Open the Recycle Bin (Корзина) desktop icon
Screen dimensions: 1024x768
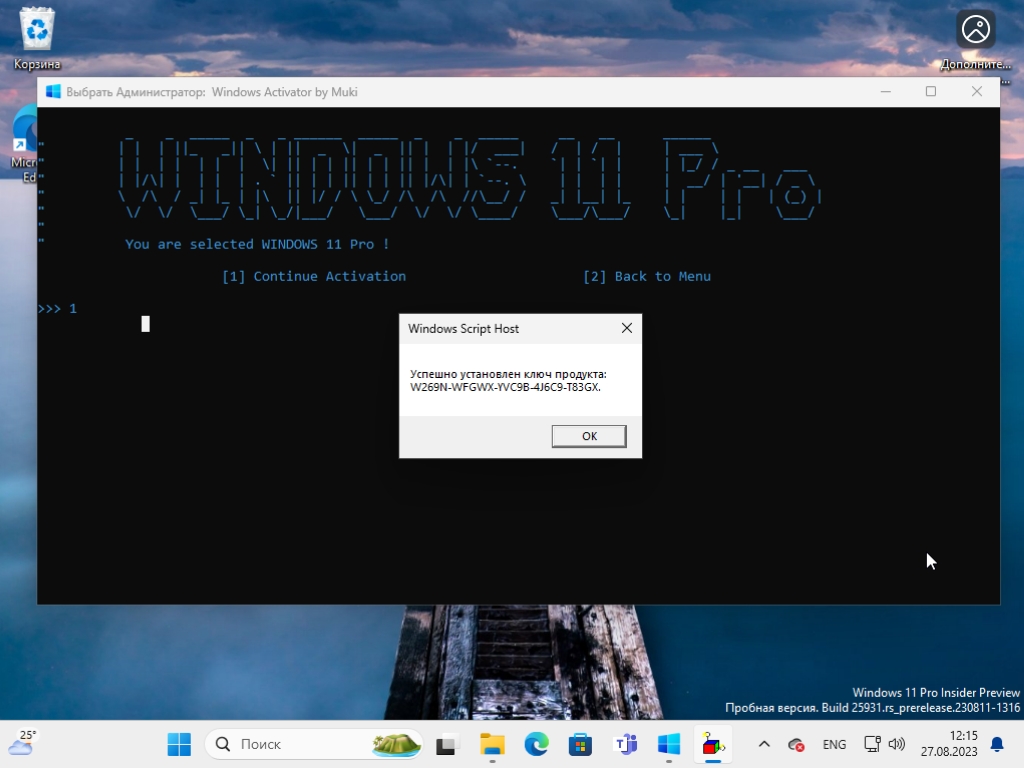(x=37, y=38)
